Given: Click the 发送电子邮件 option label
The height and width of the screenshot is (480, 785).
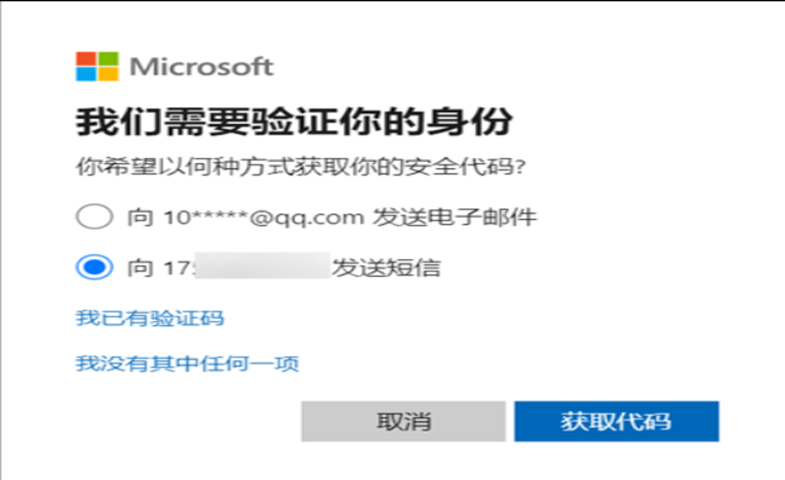Looking at the screenshot, I should (455, 217).
